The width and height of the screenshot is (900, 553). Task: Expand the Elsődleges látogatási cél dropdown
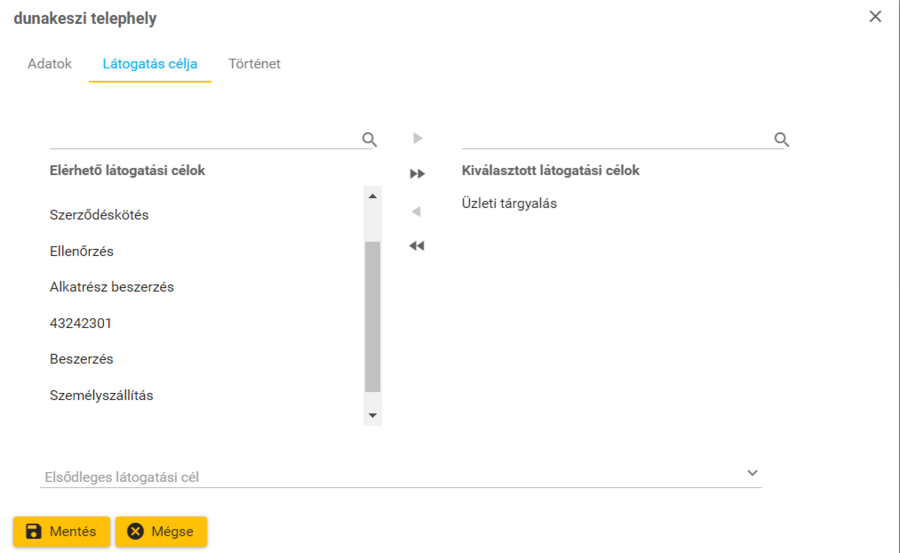[x=753, y=473]
